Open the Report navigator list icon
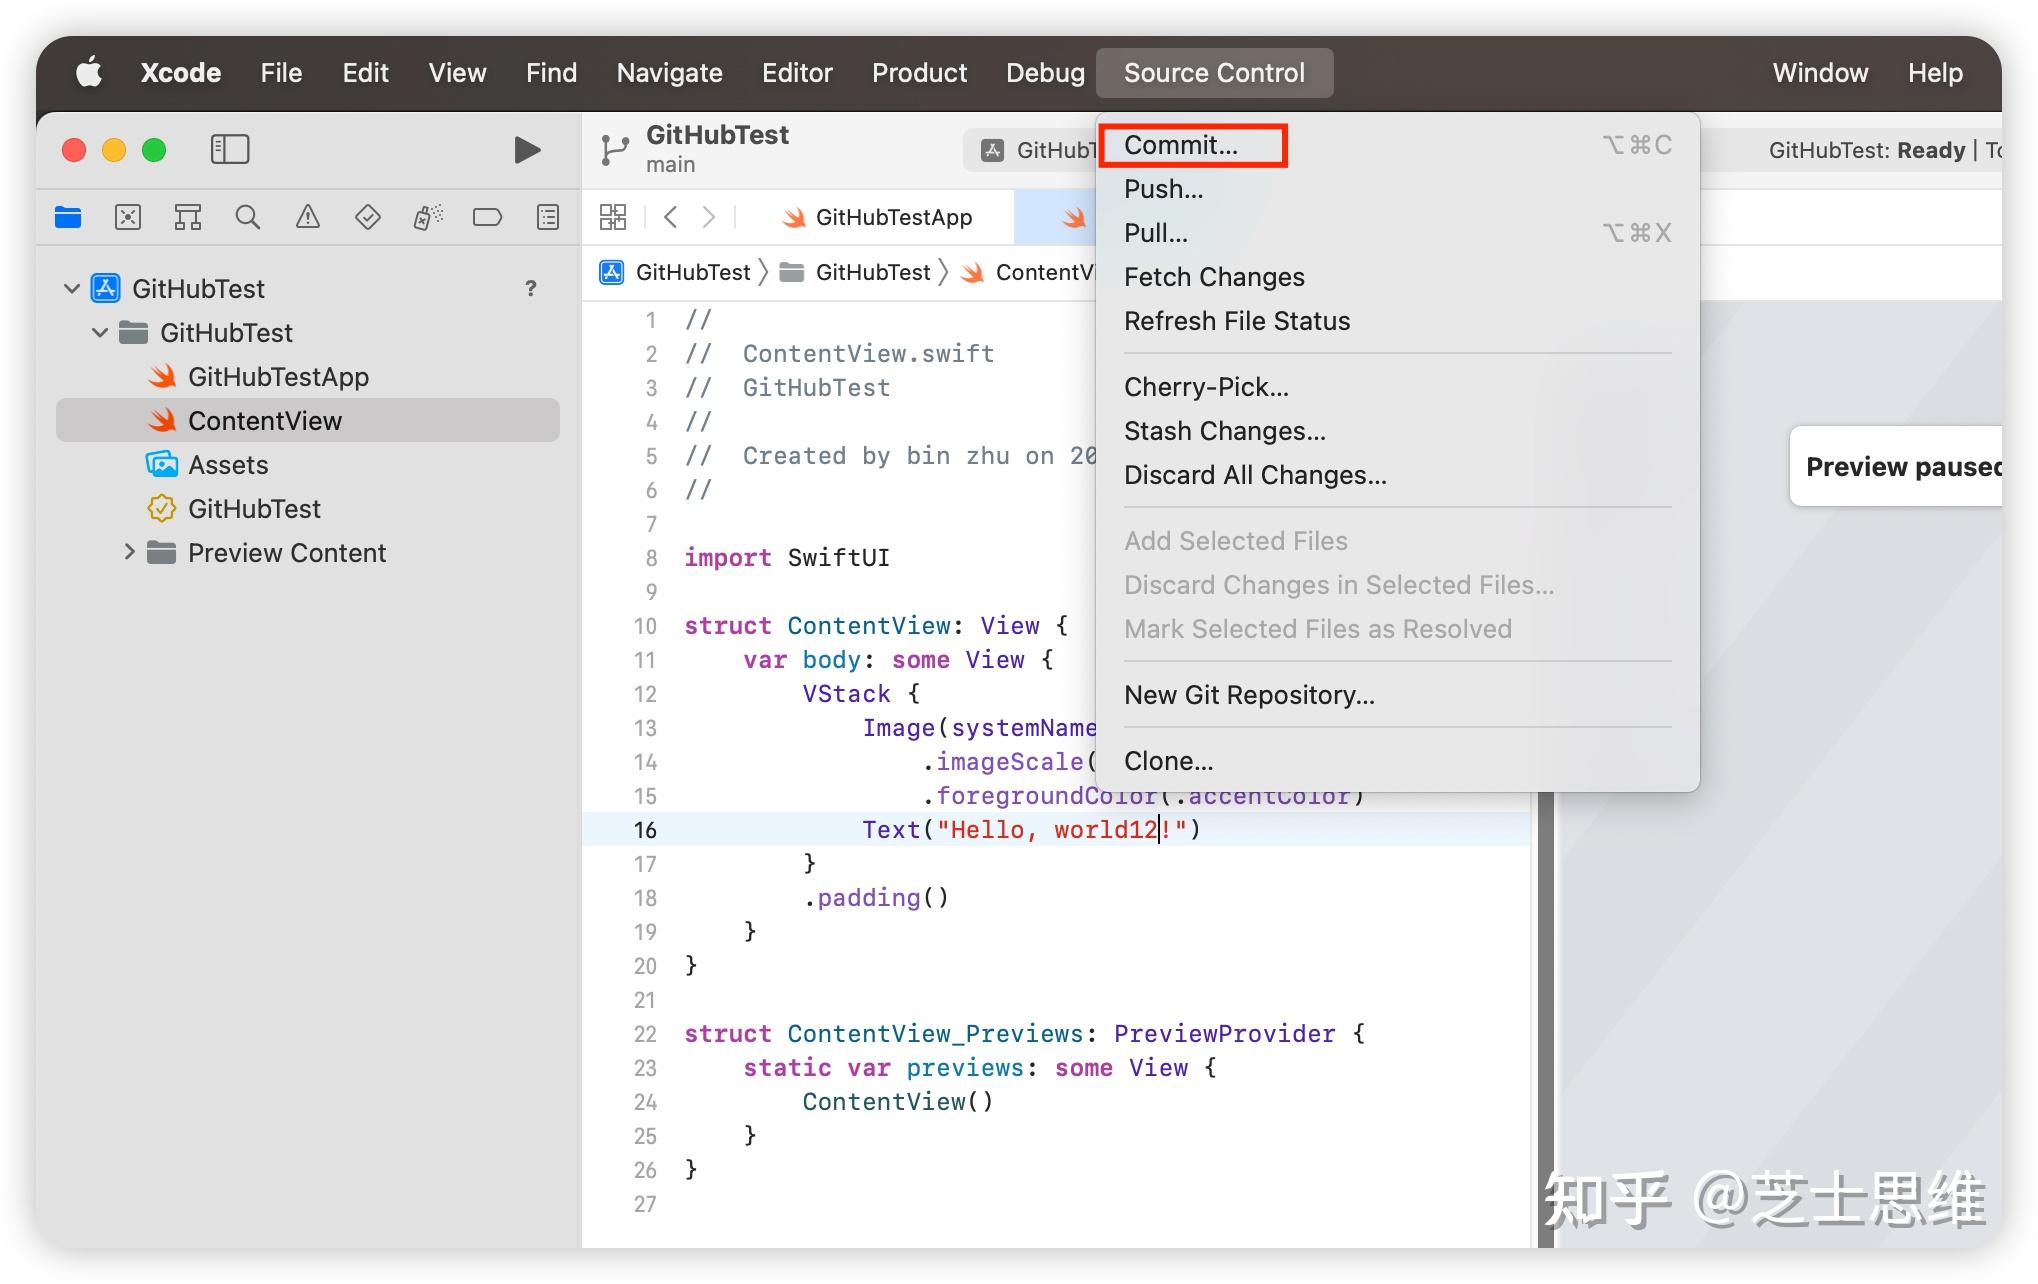The width and height of the screenshot is (2038, 1284). pyautogui.click(x=548, y=216)
